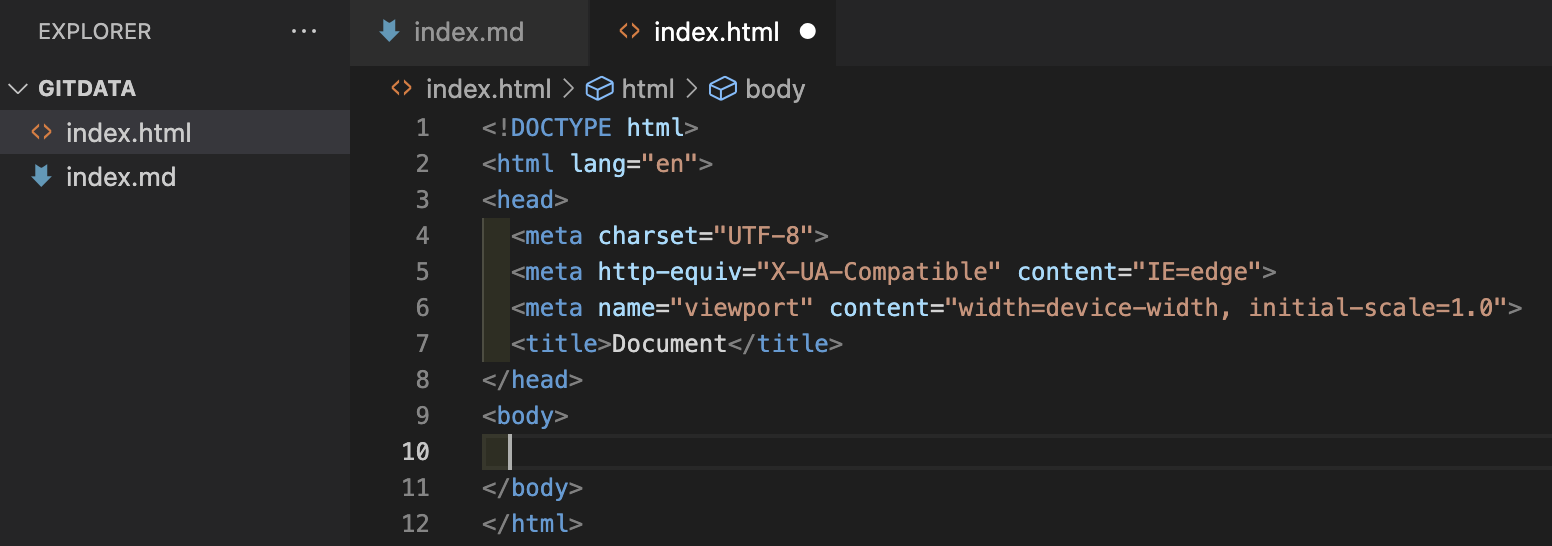
Task: Select index.md in the Explorer tree
Action: pos(175,177)
